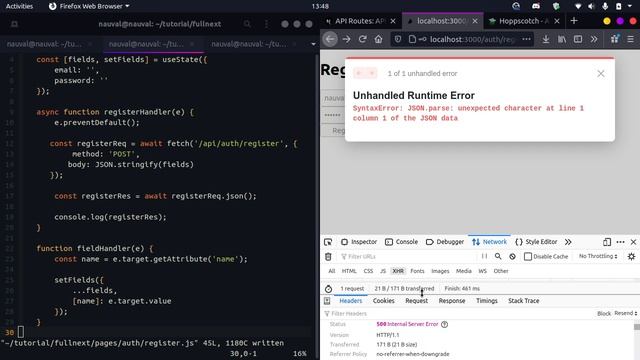Viewport: 640px width, 360px height.
Task: Focus the Filter URLs field
Action: (x=408, y=257)
